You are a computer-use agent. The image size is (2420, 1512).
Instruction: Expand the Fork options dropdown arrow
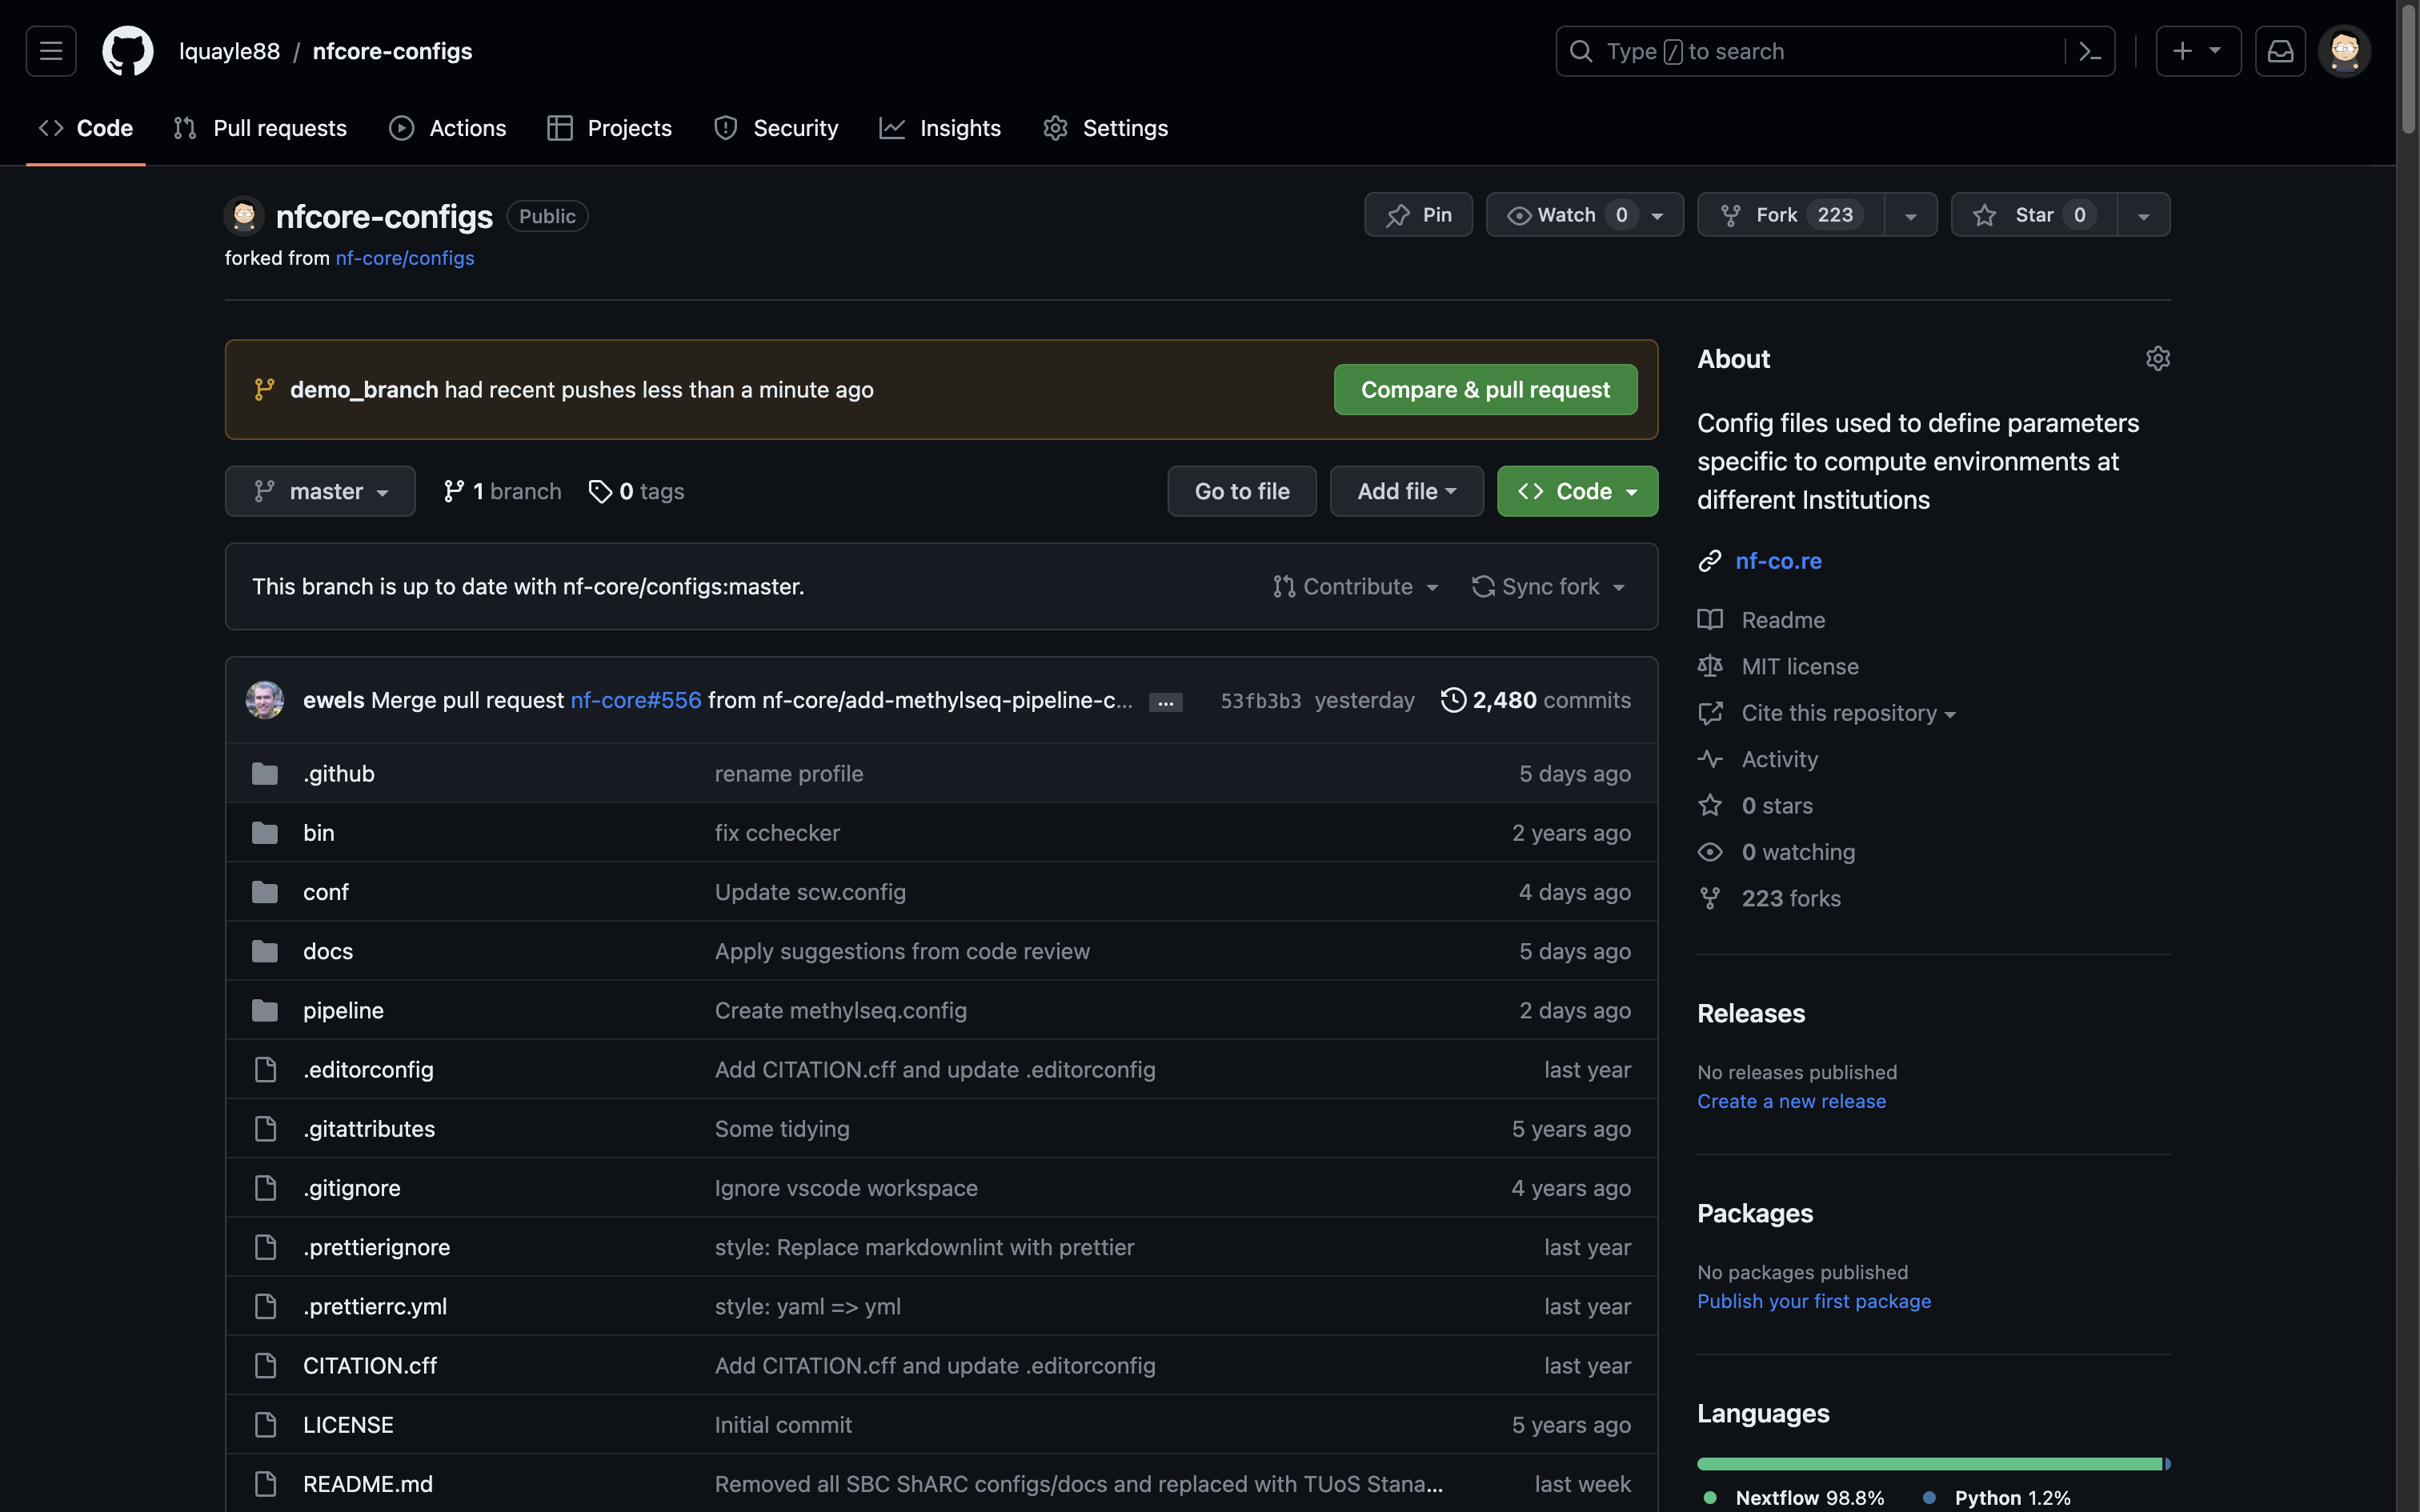coord(1911,215)
